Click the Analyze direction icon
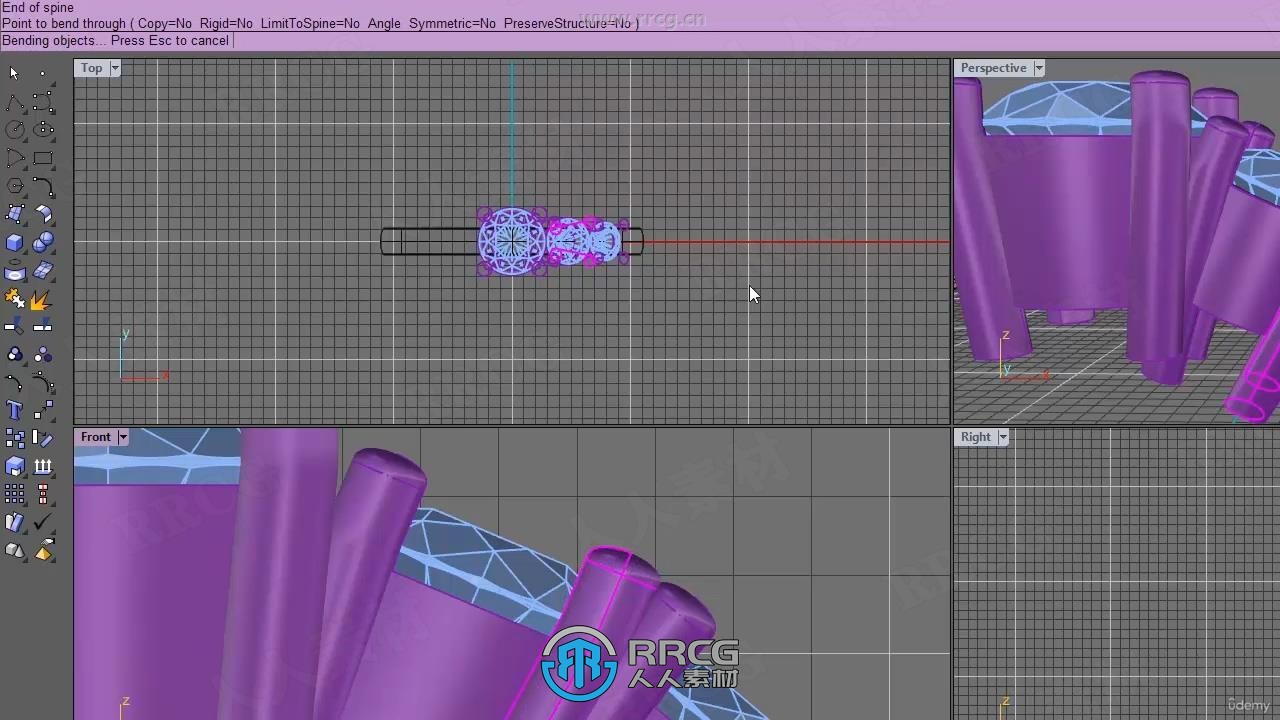Screen dimensions: 1280x720 [x=14, y=522]
